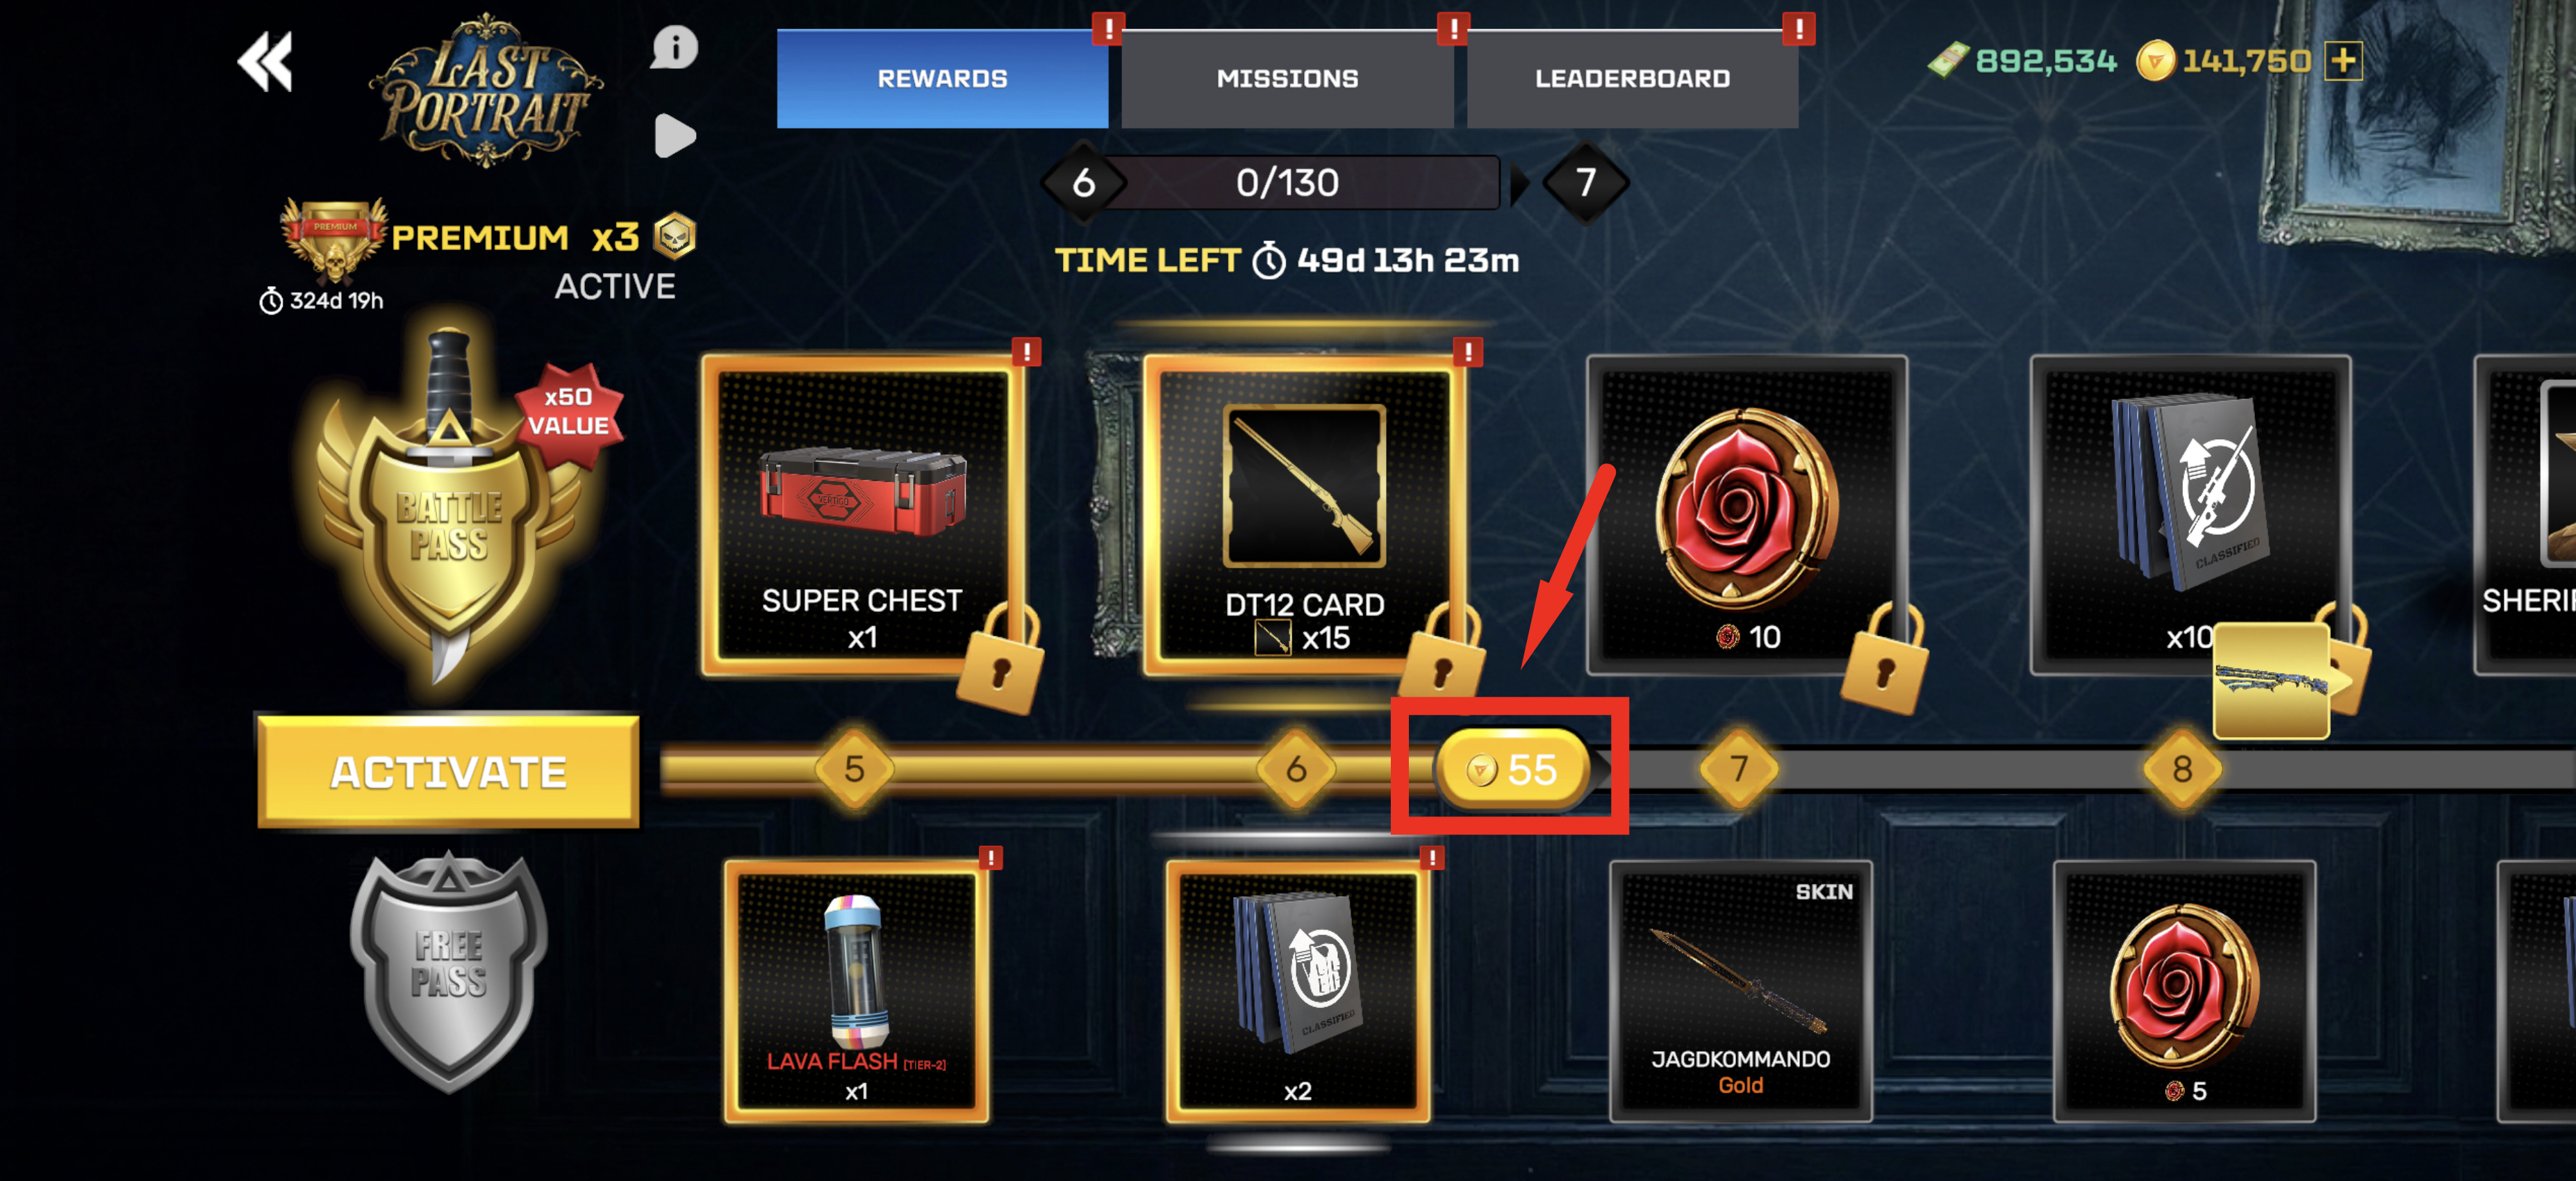This screenshot has height=1181, width=2576.
Task: Tap padlock on Super Chest reward
Action: tap(1000, 660)
